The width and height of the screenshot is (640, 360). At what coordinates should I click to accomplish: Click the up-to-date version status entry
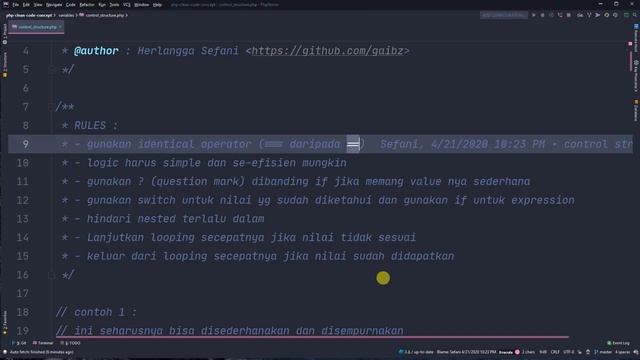tap(416, 352)
